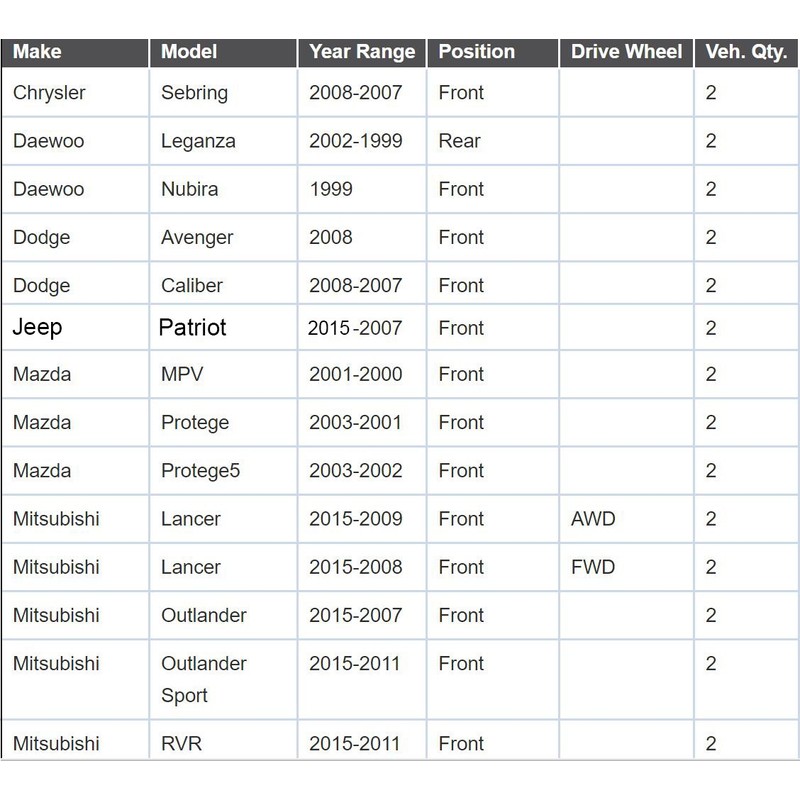Screen dimensions: 800x800
Task: Click the AWD drive wheel cell
Action: tap(626, 519)
